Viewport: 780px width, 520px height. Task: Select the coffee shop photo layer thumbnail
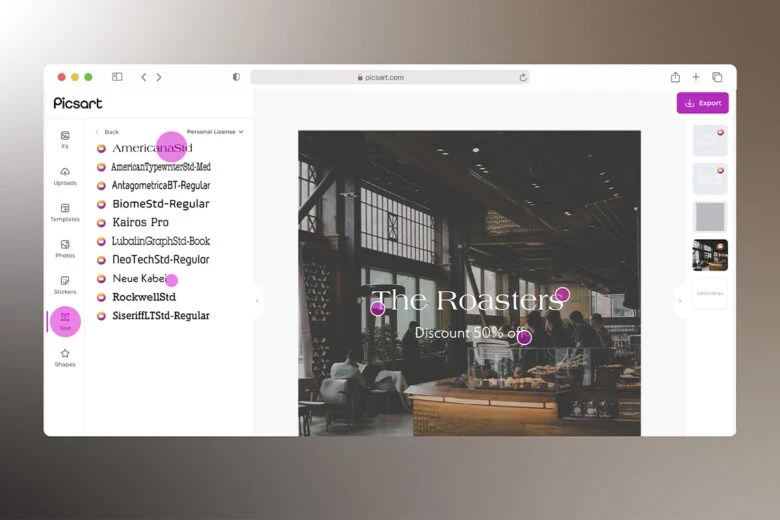[710, 255]
